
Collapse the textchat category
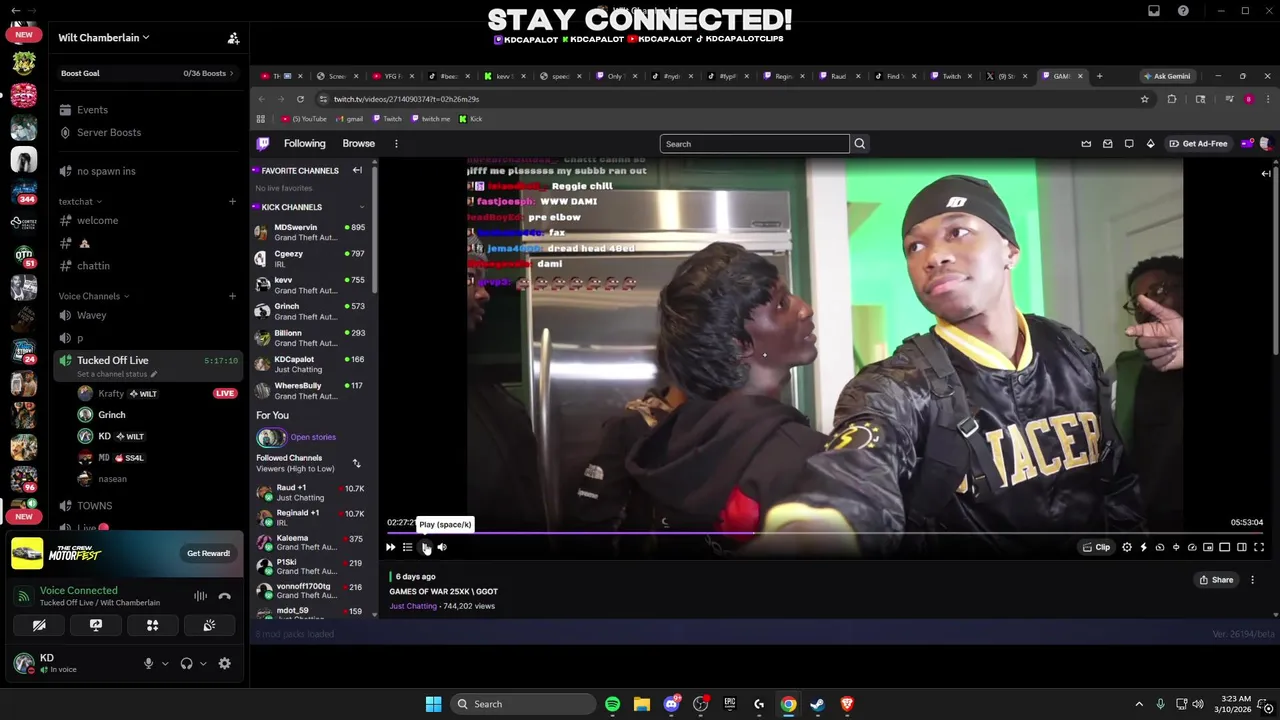pos(80,201)
